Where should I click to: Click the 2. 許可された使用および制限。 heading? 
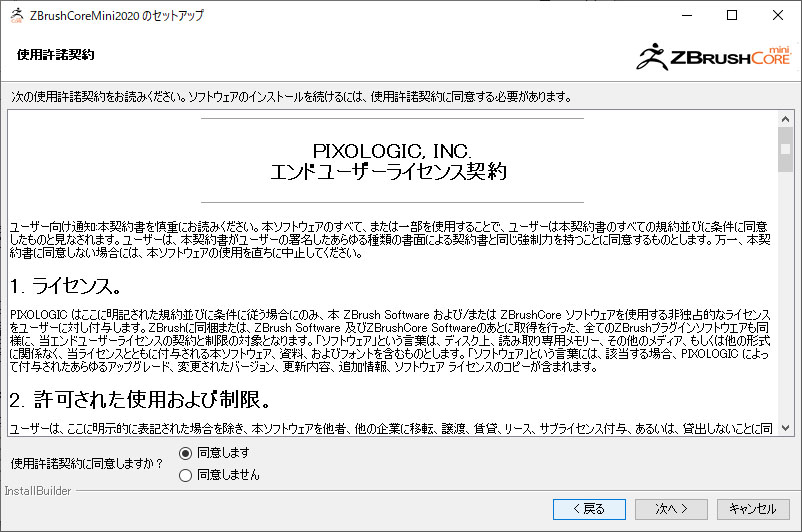(x=140, y=400)
